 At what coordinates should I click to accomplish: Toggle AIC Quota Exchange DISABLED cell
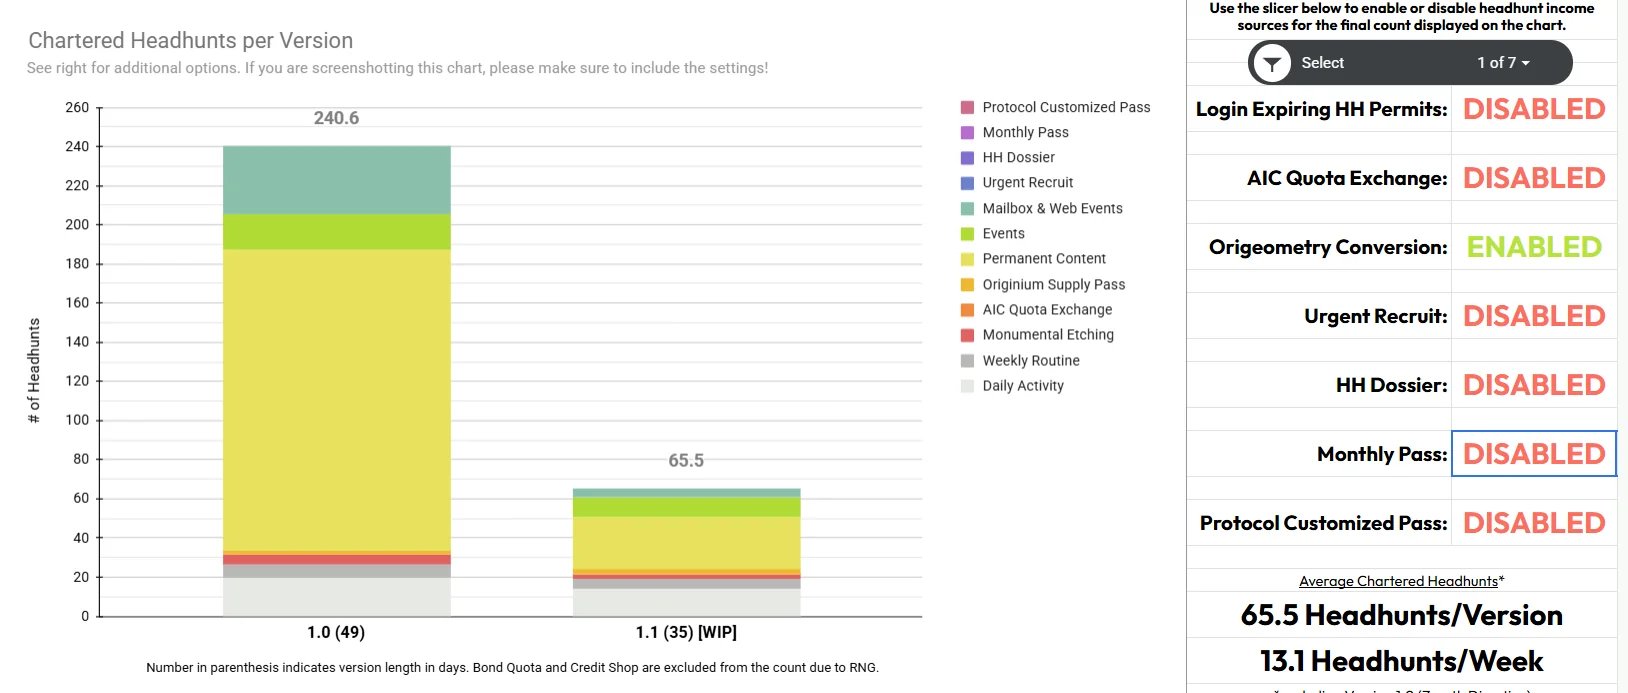(x=1534, y=178)
